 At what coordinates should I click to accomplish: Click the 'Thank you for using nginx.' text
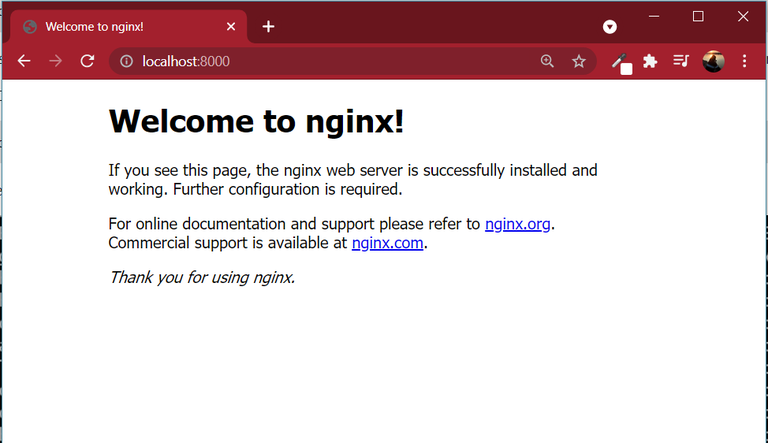coord(202,277)
